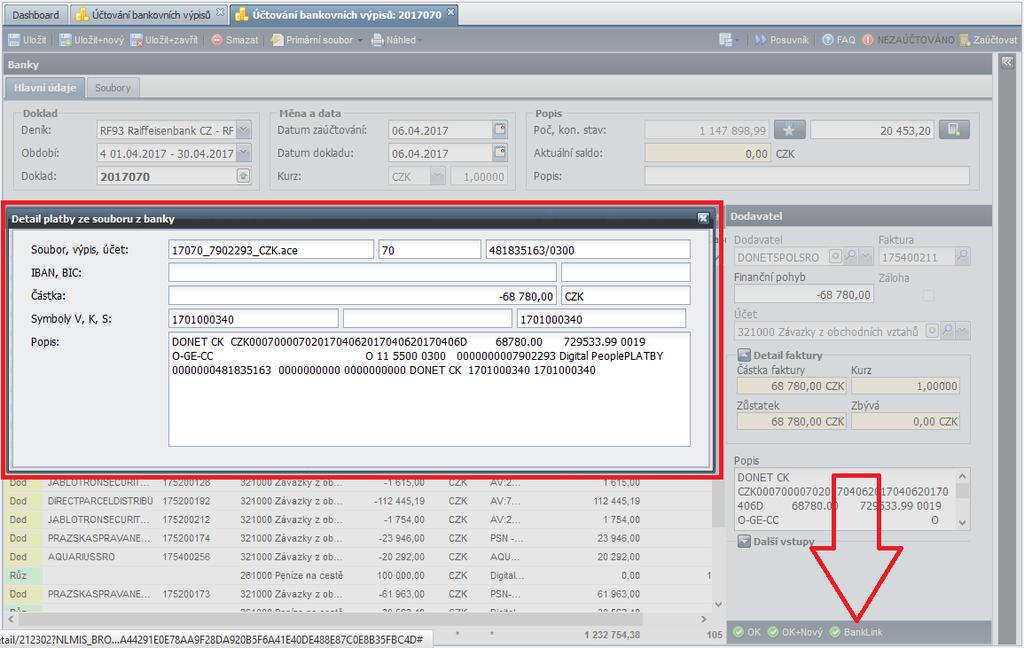
Task: Click the Účet search magnifier icon
Action: (947, 331)
